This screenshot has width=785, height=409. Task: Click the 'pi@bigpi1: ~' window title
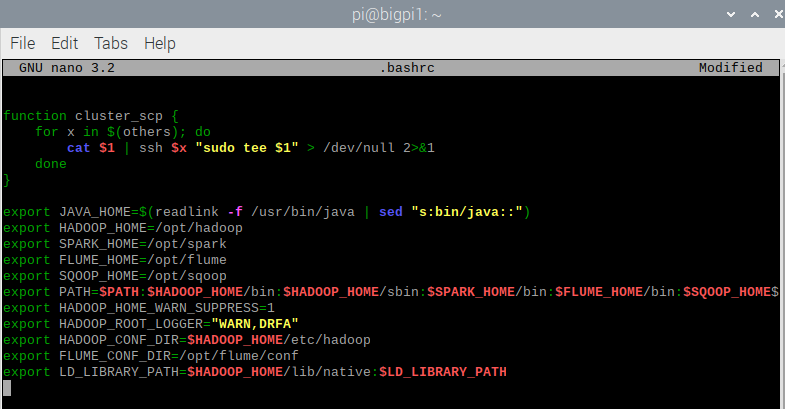coord(397,15)
